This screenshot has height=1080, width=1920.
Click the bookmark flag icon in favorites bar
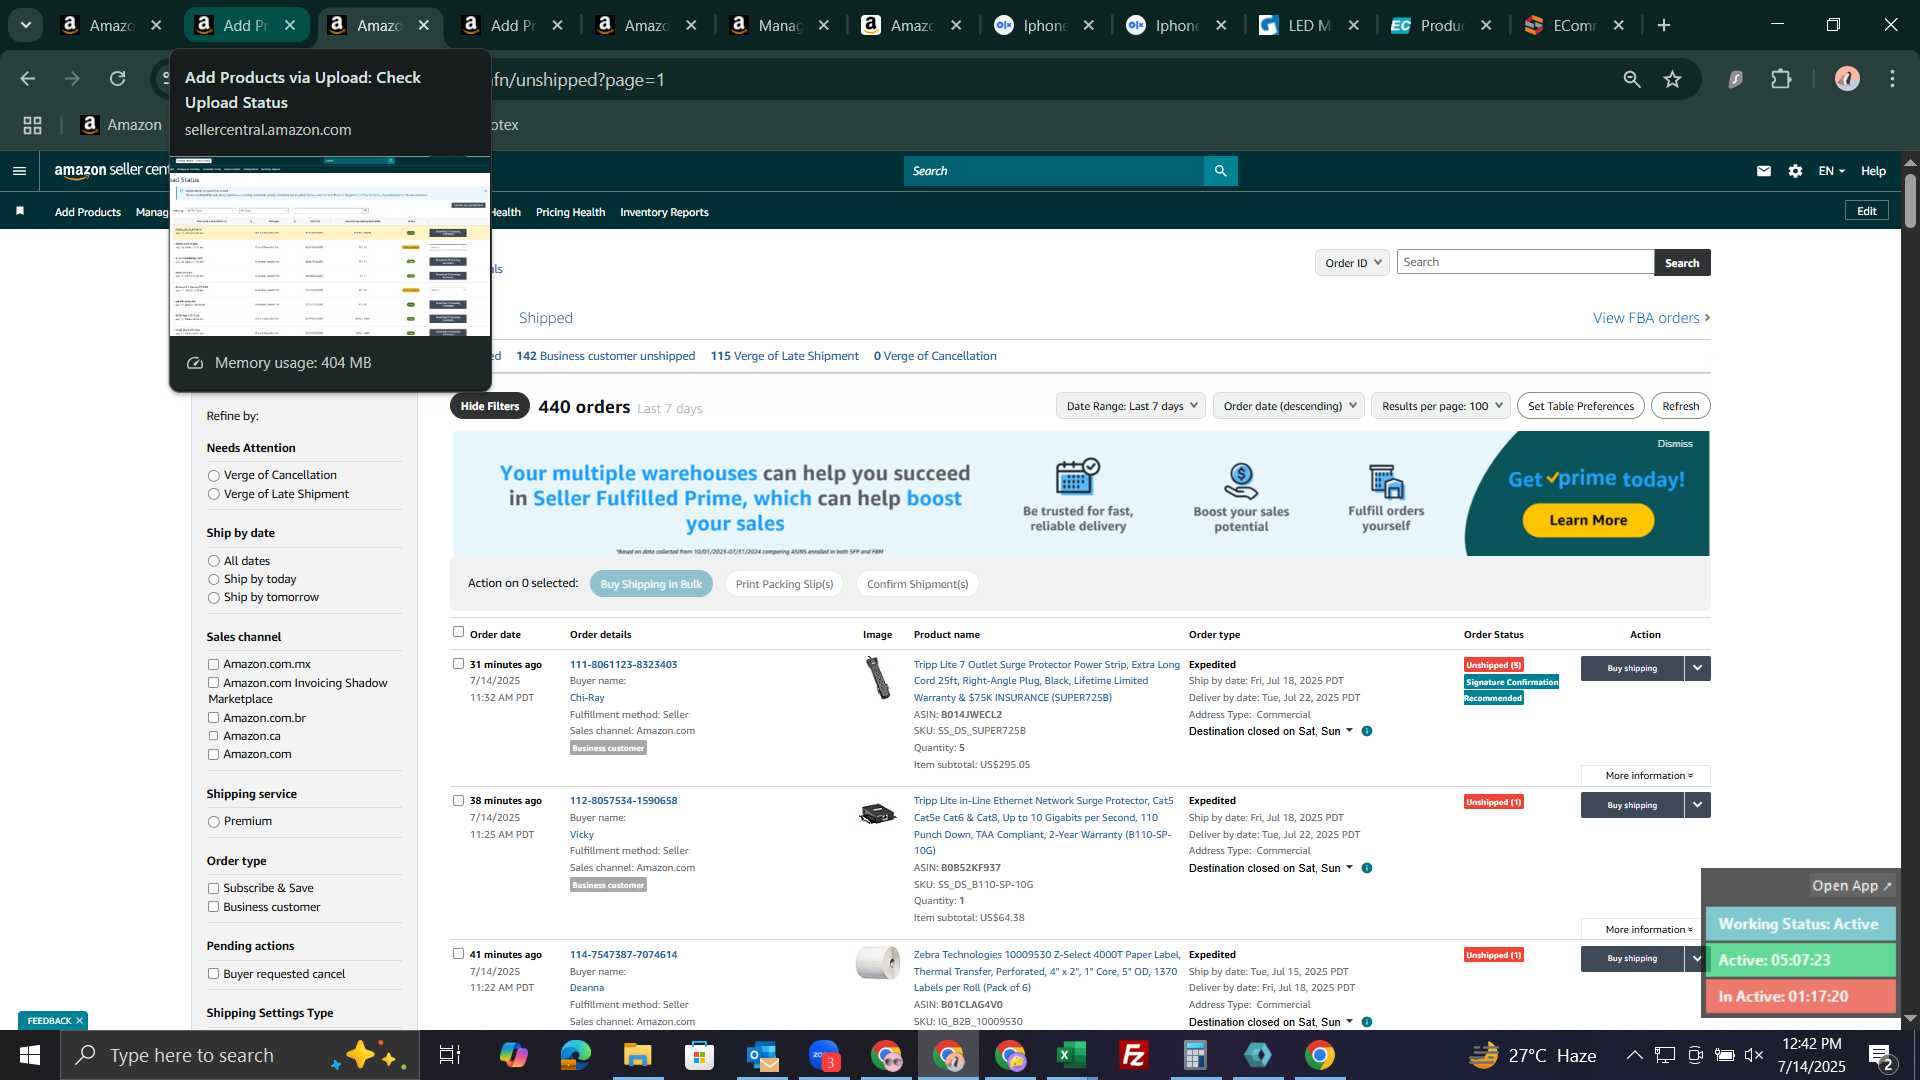(x=20, y=211)
